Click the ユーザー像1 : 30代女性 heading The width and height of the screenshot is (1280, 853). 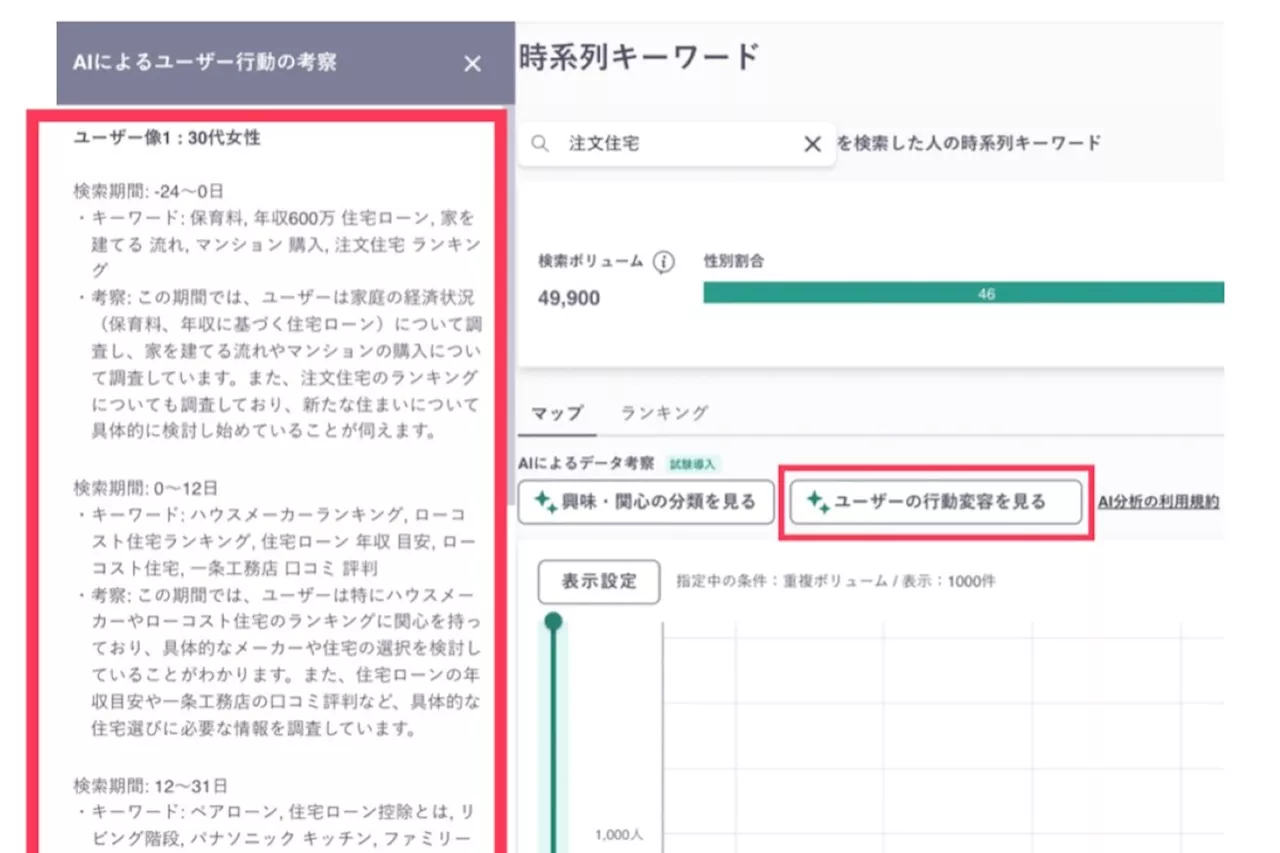coord(167,138)
